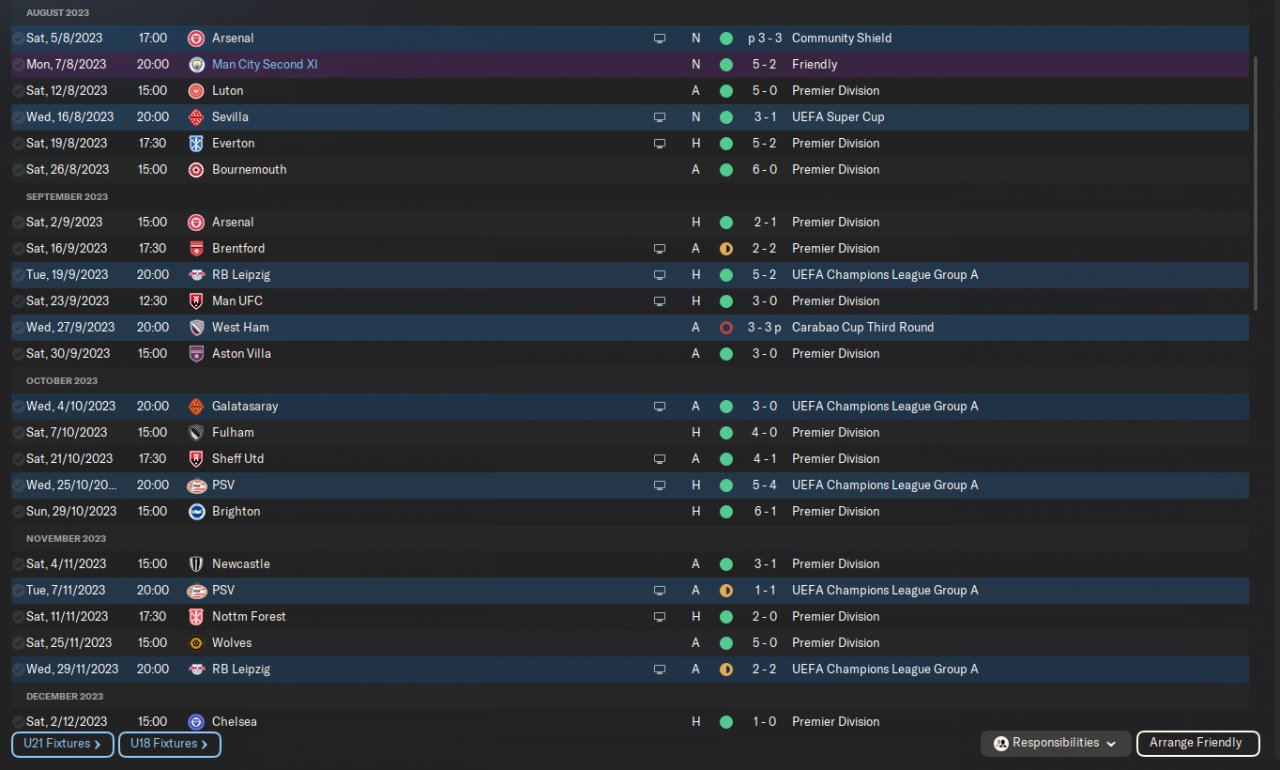Toggle the checkmark next to the Fulham fixture

[x=18, y=433]
